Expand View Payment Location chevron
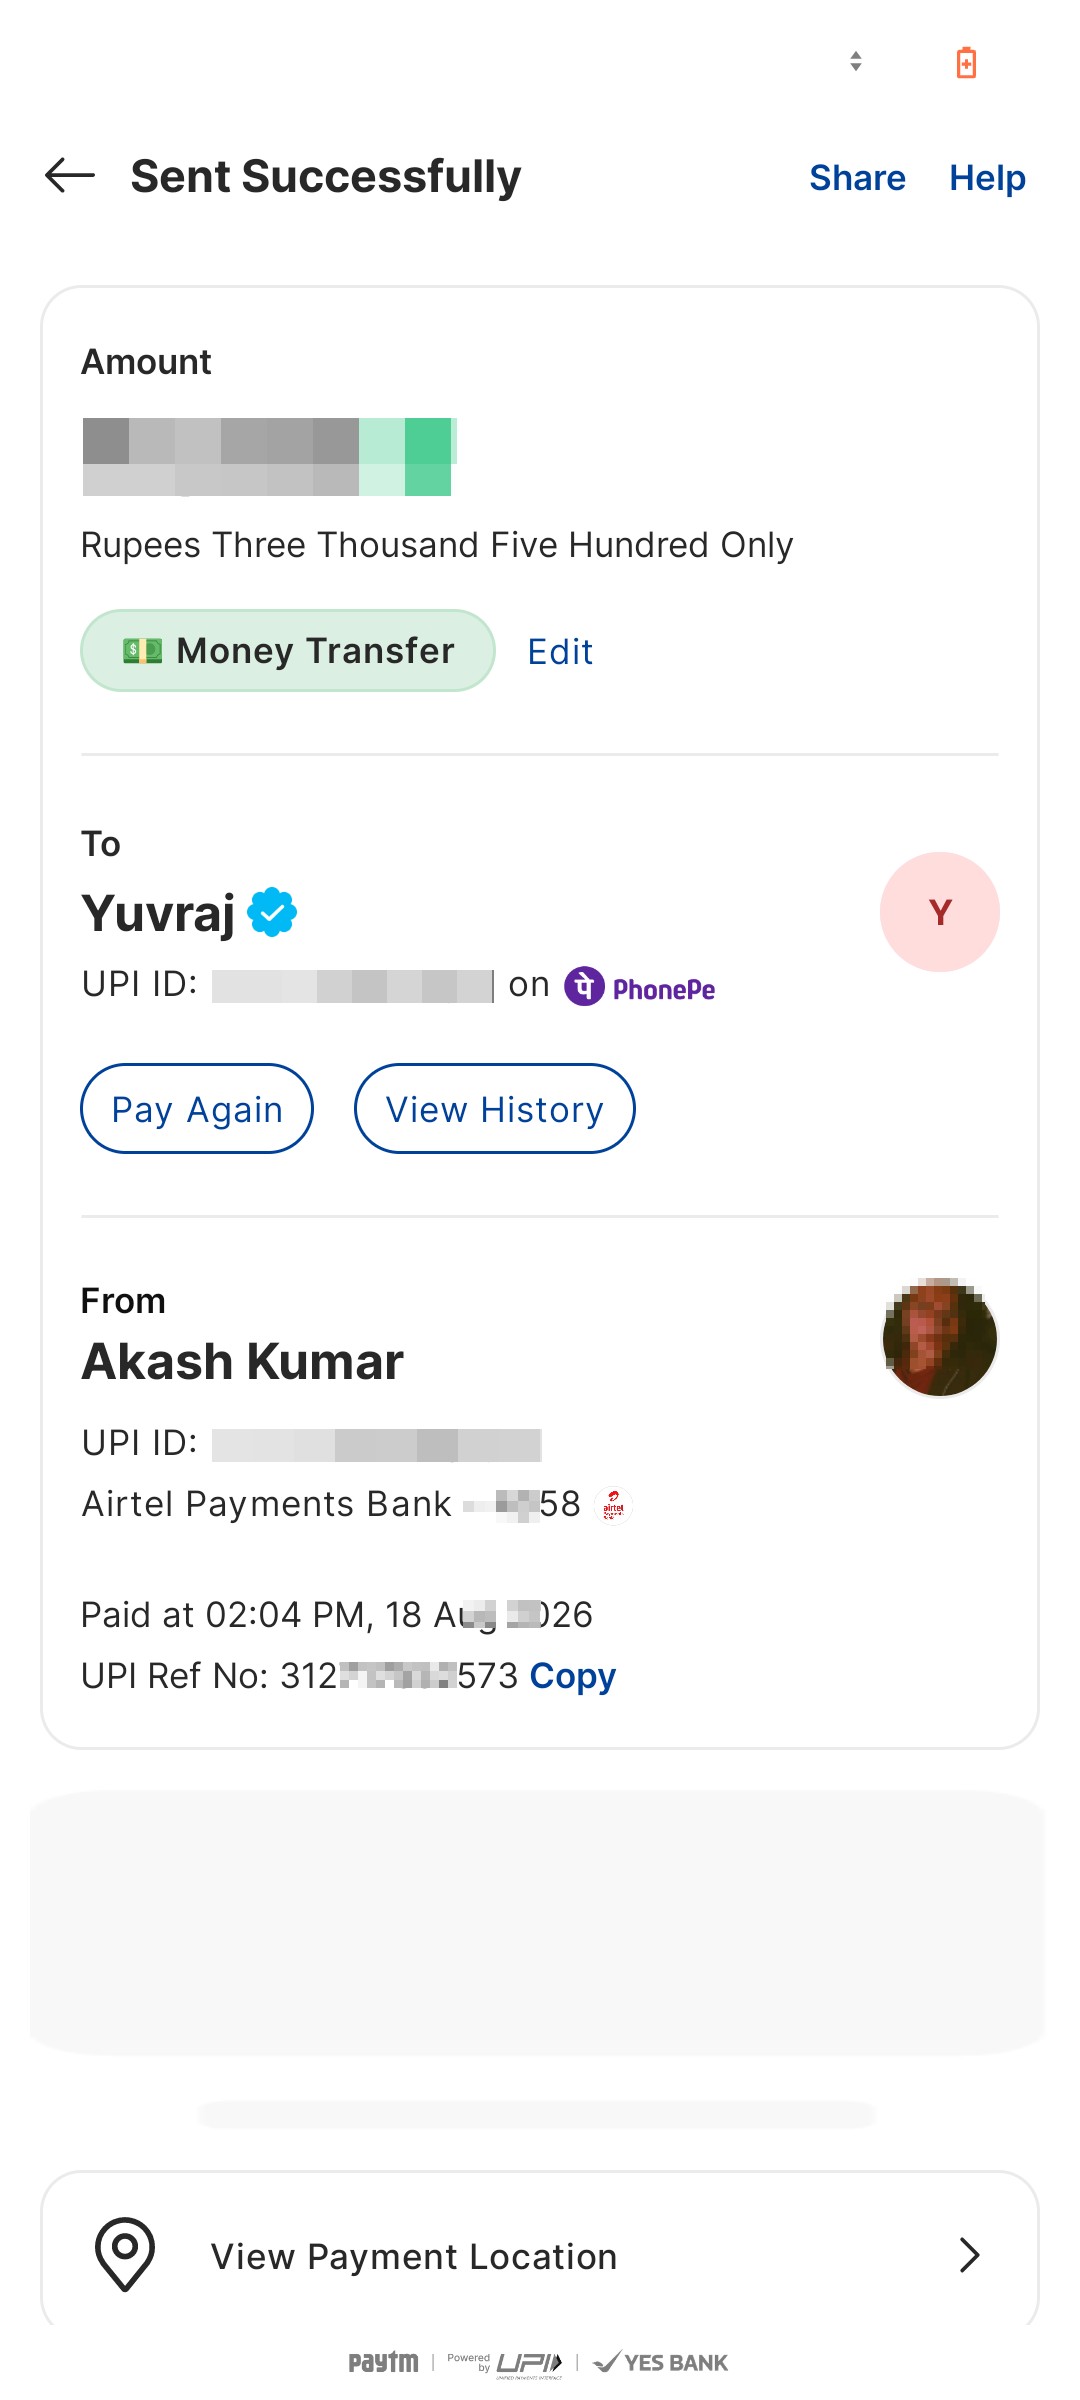Image resolution: width=1080 pixels, height=2400 pixels. [969, 2255]
